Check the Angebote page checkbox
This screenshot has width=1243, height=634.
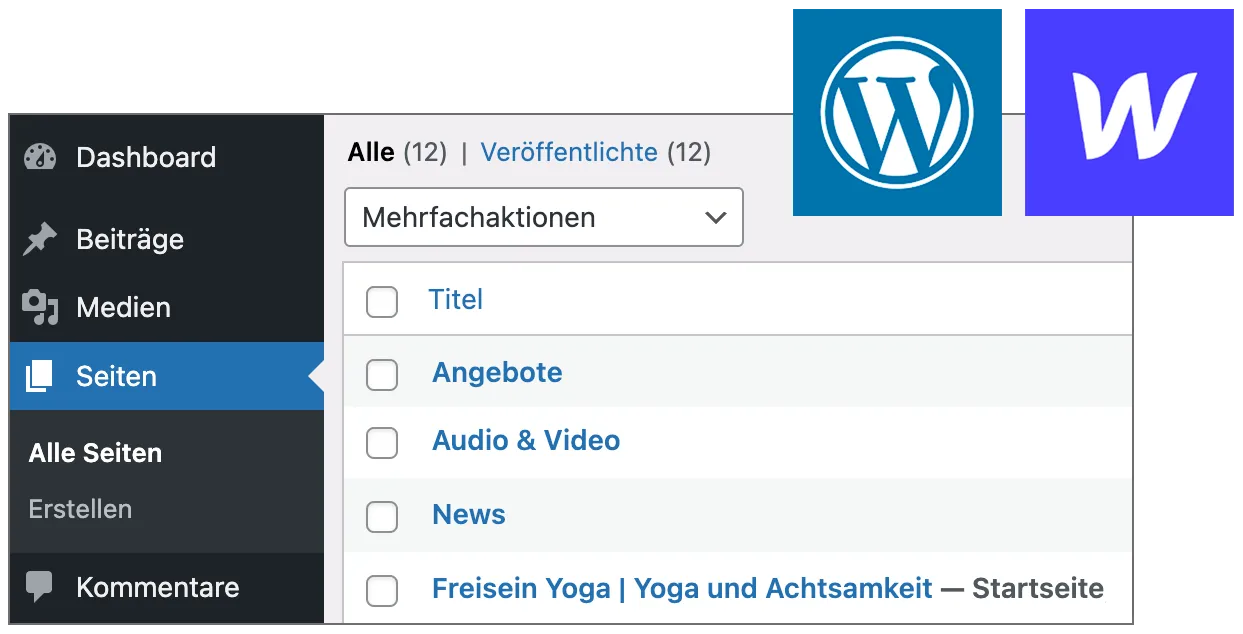click(382, 375)
